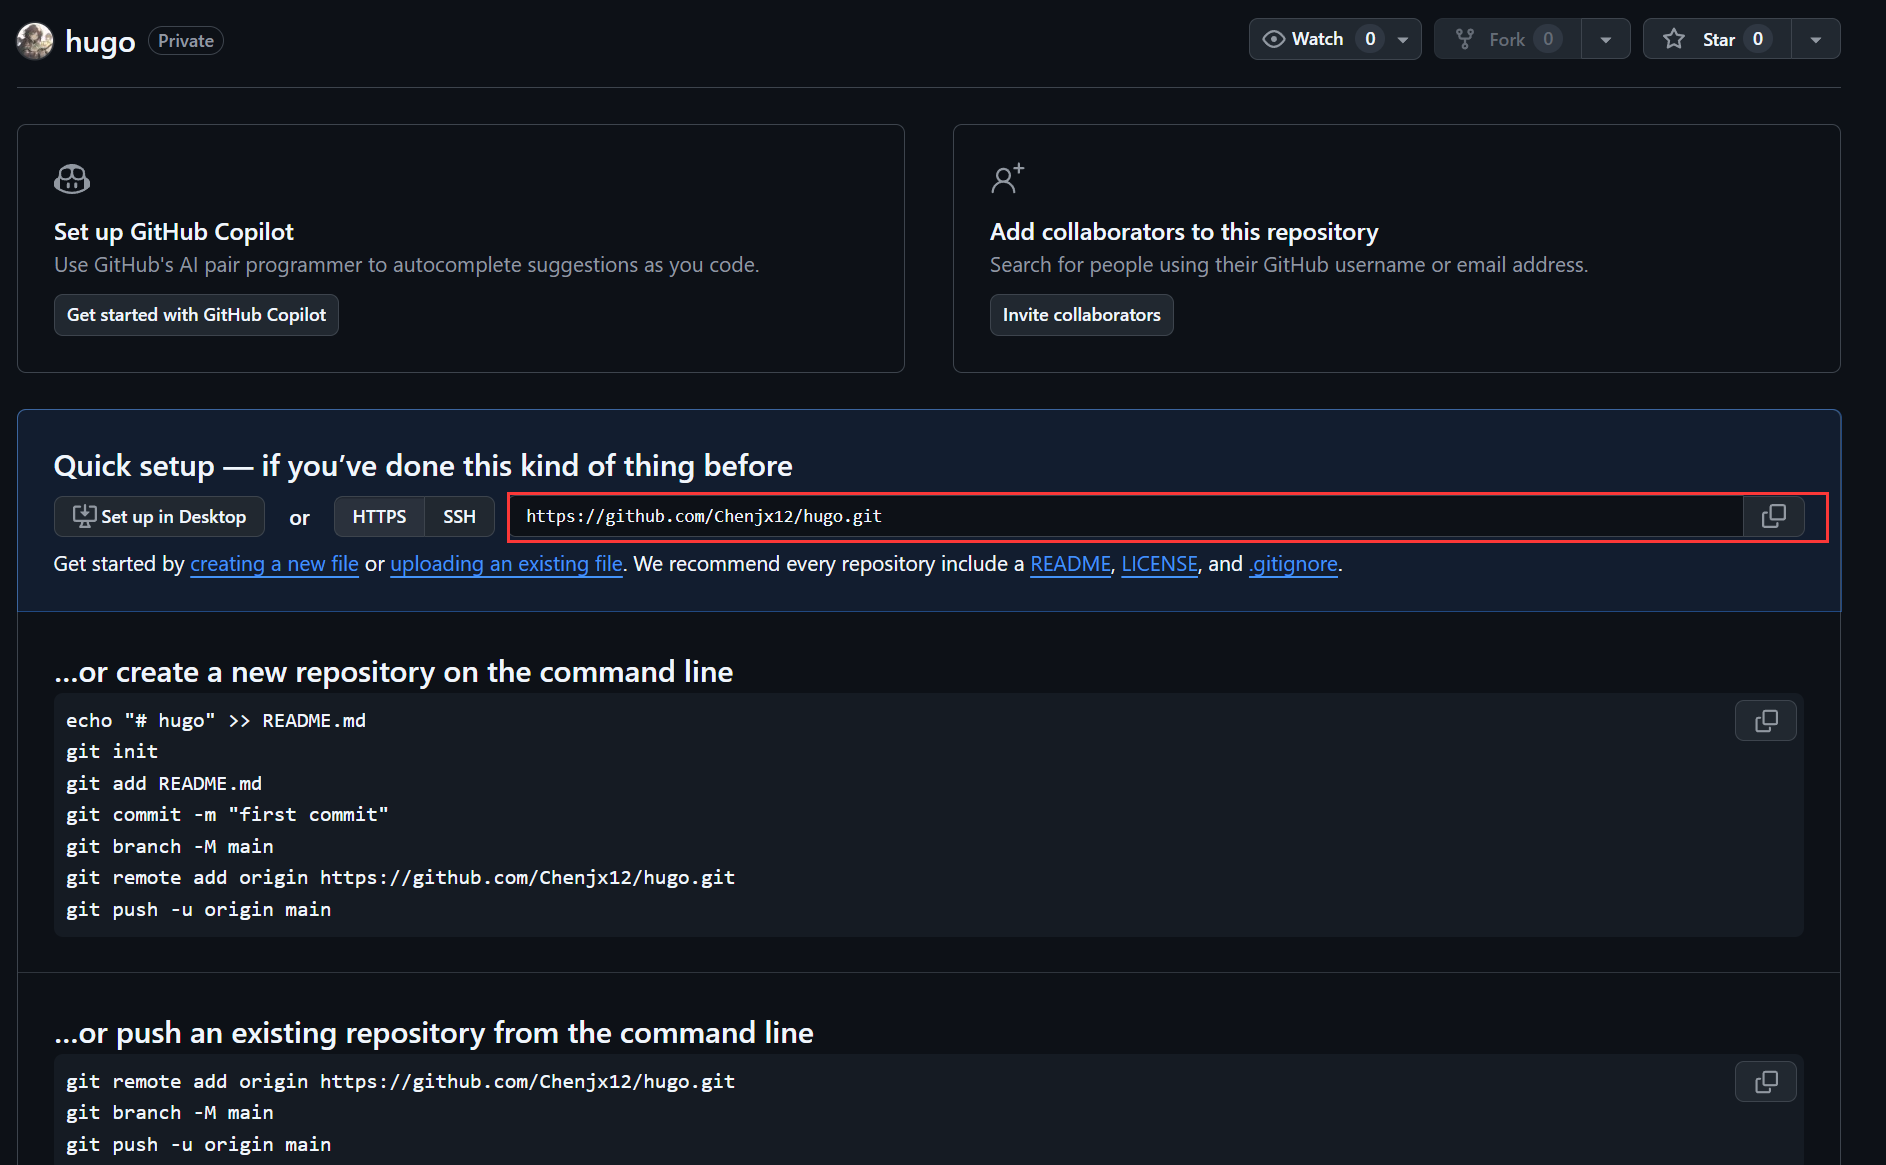Click the hugo repository name
1886x1165 pixels.
coord(100,42)
